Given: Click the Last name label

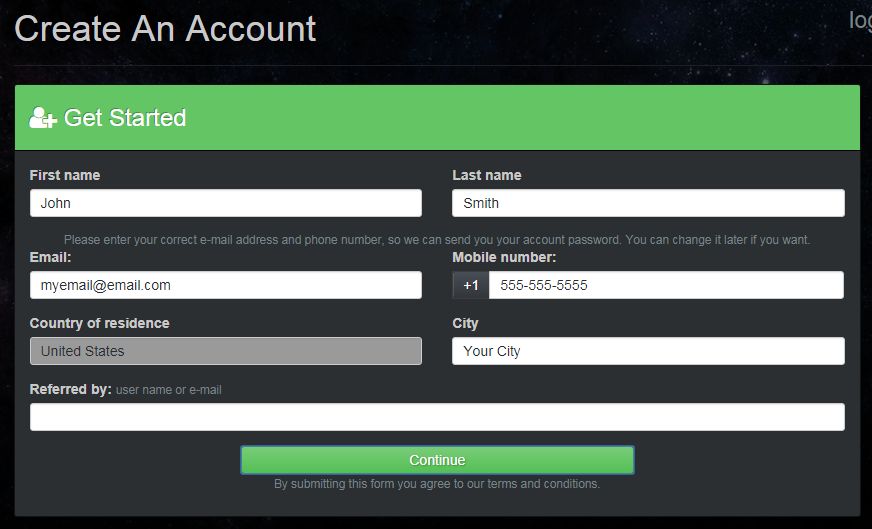Looking at the screenshot, I should tap(487, 175).
